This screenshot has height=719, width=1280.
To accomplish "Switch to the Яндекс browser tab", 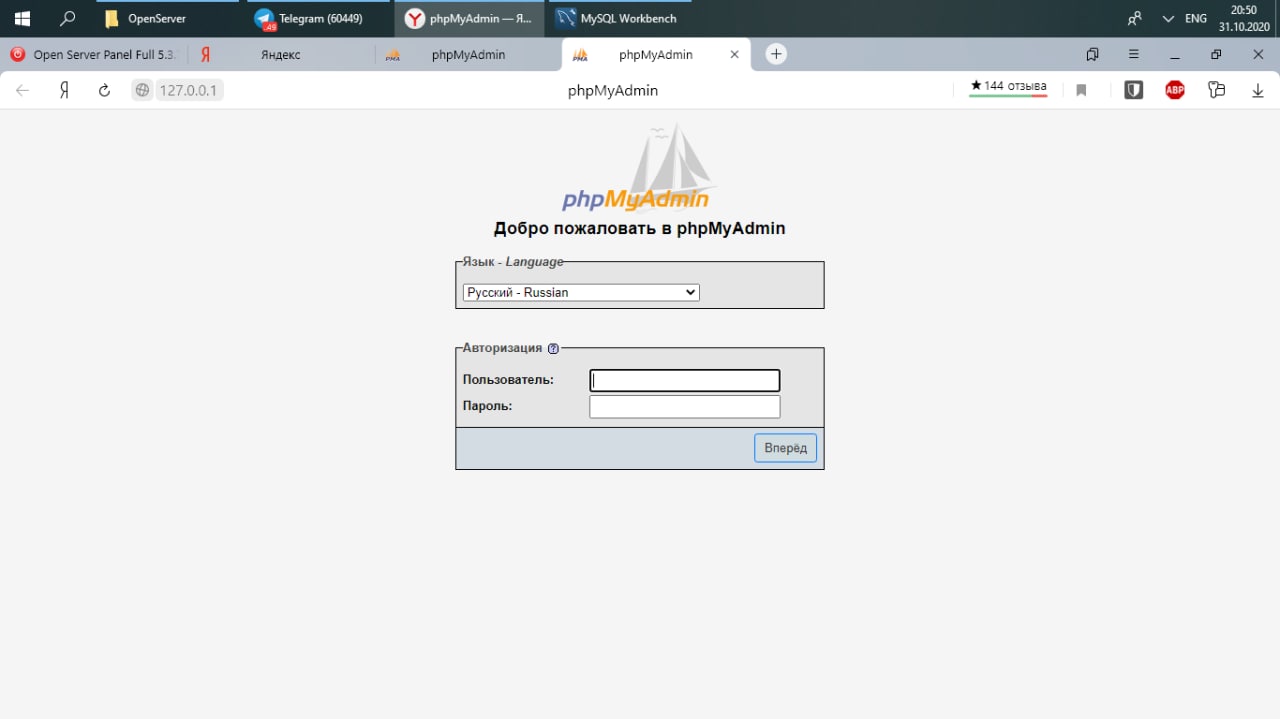I will [x=280, y=55].
